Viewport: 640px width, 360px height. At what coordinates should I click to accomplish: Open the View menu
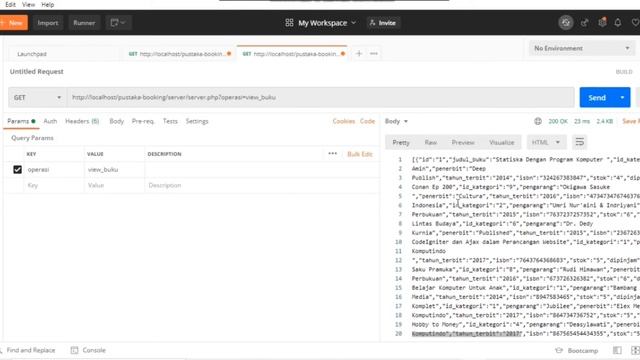click(x=28, y=4)
